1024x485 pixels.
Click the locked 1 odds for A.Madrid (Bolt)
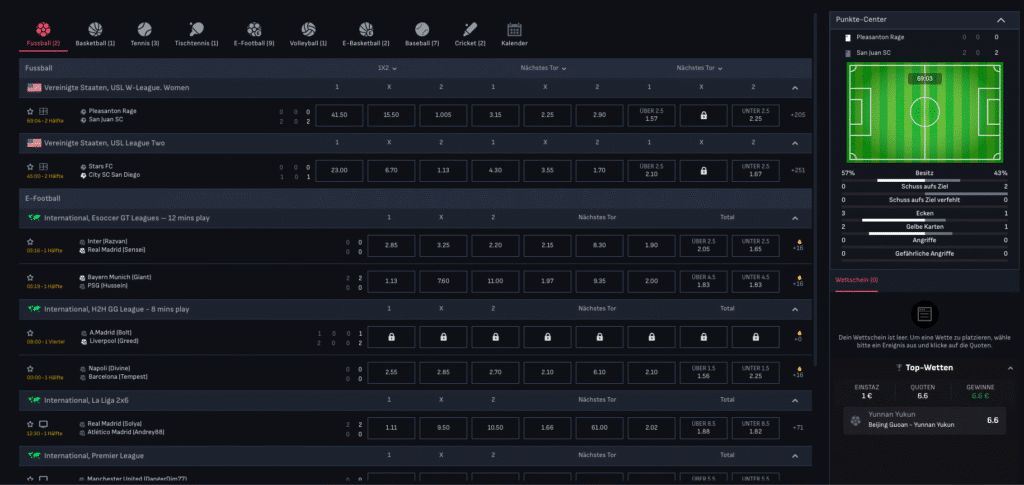391,337
